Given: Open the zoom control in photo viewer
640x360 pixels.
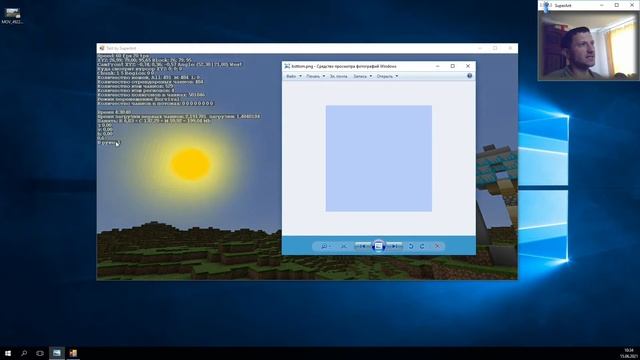Looking at the screenshot, I should (325, 246).
